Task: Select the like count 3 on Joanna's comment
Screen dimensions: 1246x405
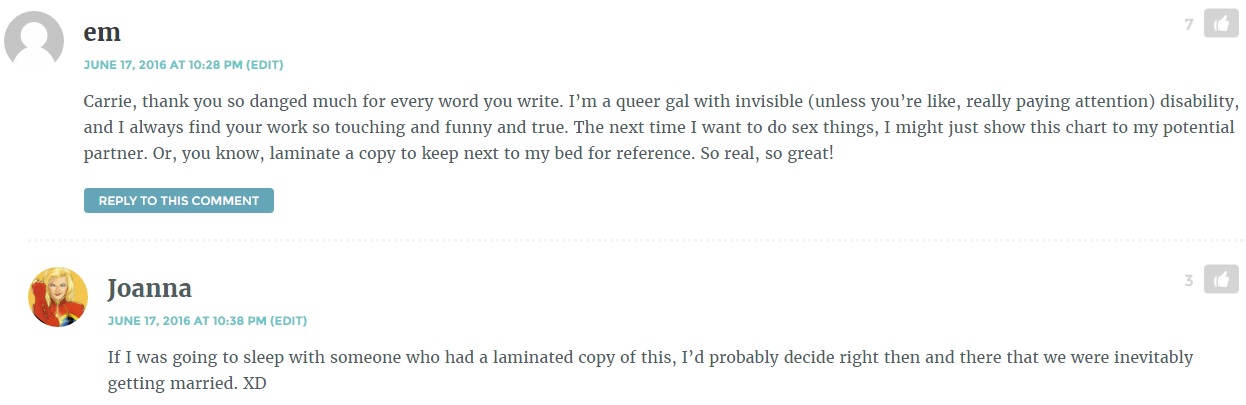Action: 1189,281
